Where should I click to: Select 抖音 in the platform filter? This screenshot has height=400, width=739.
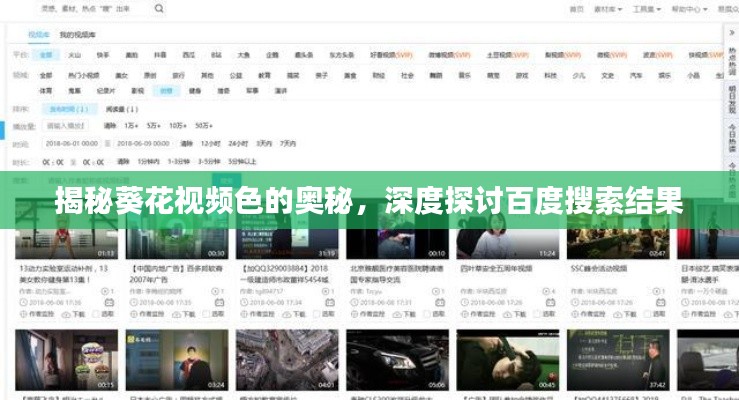coord(160,55)
